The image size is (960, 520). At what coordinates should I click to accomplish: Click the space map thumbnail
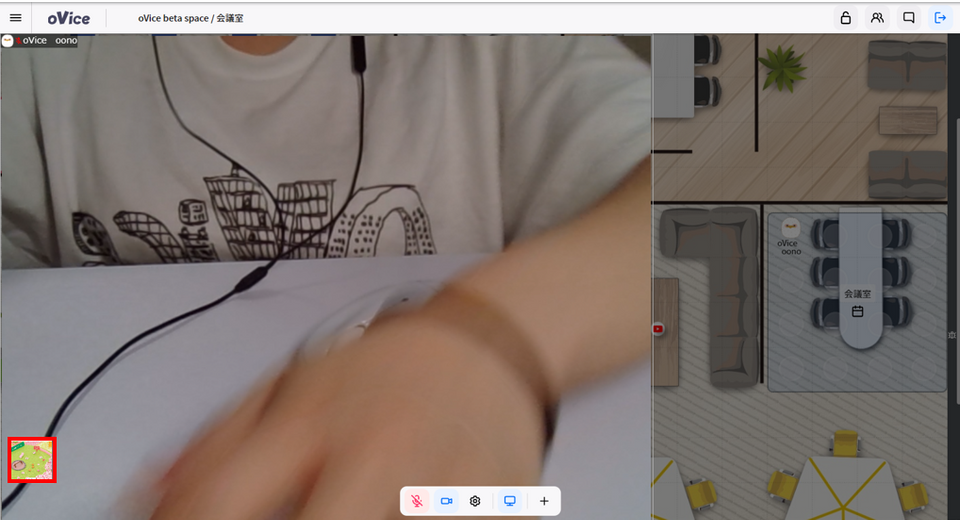(x=32, y=459)
